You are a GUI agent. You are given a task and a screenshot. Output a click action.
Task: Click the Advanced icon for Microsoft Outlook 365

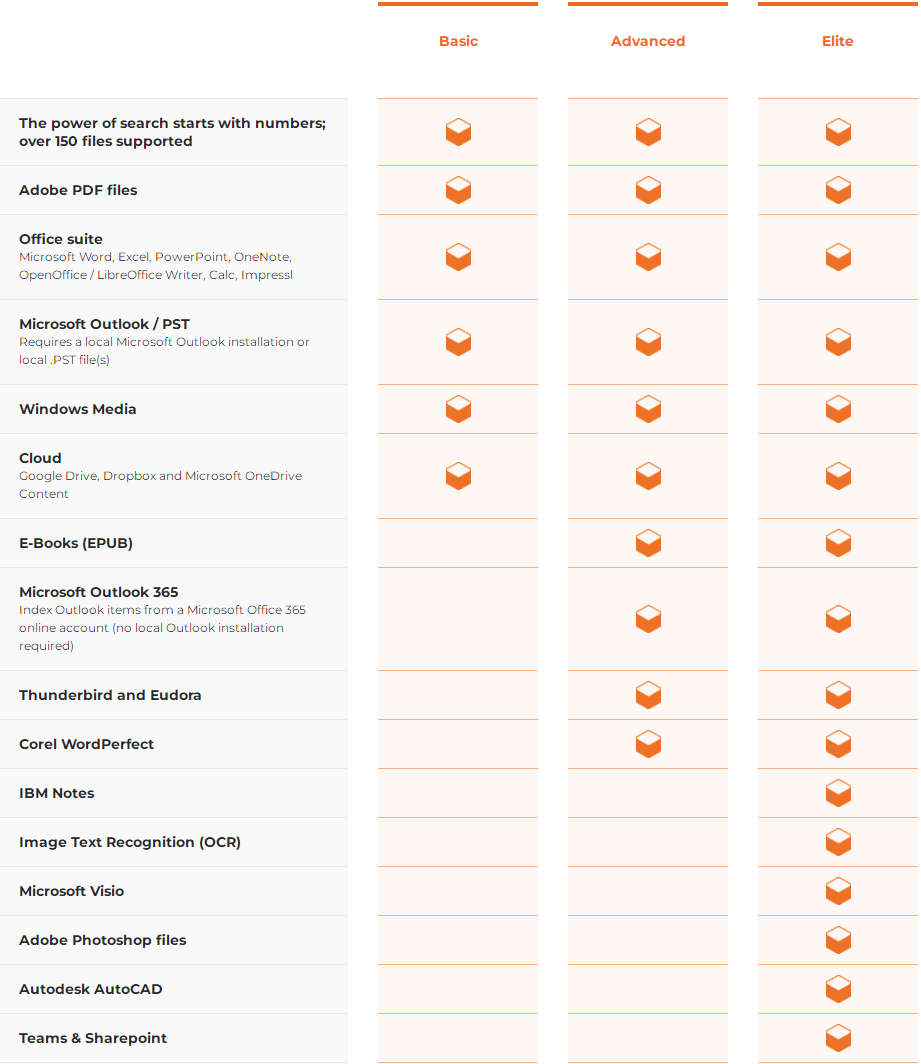tap(648, 619)
